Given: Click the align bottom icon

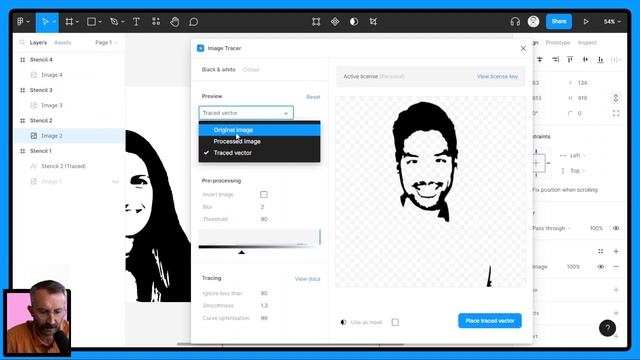Looking at the screenshot, I should (x=600, y=60).
